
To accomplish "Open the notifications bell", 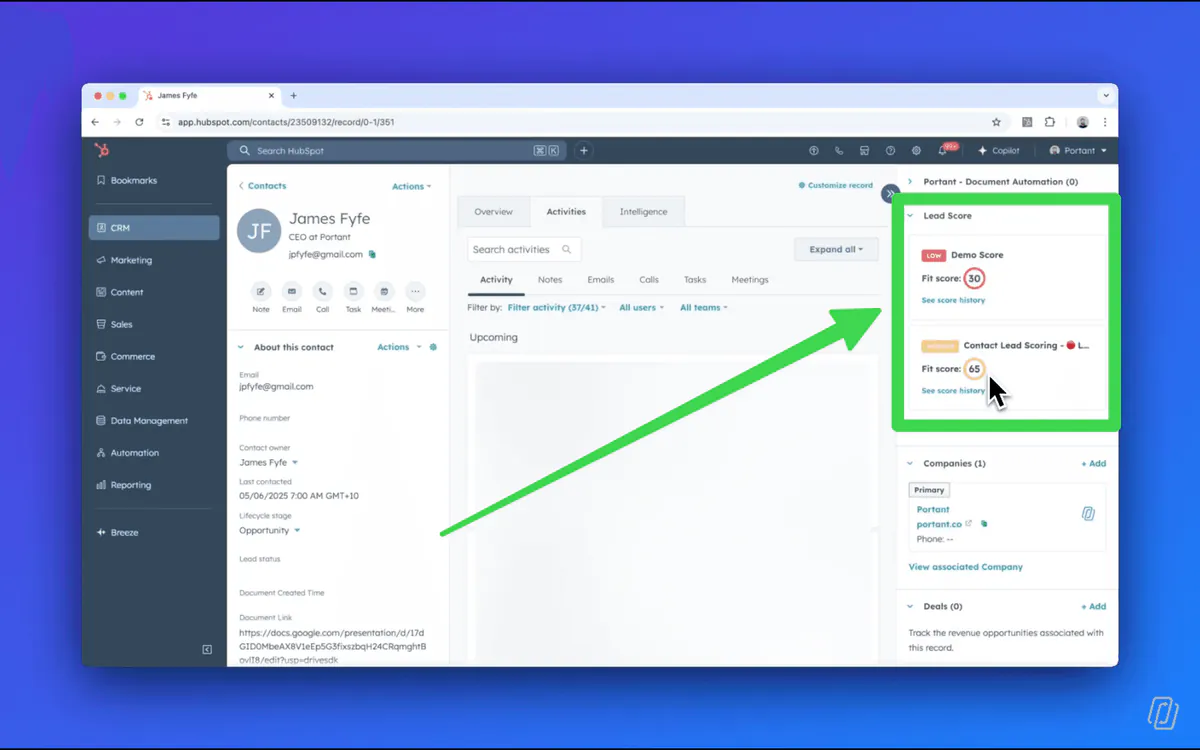I will coord(943,151).
